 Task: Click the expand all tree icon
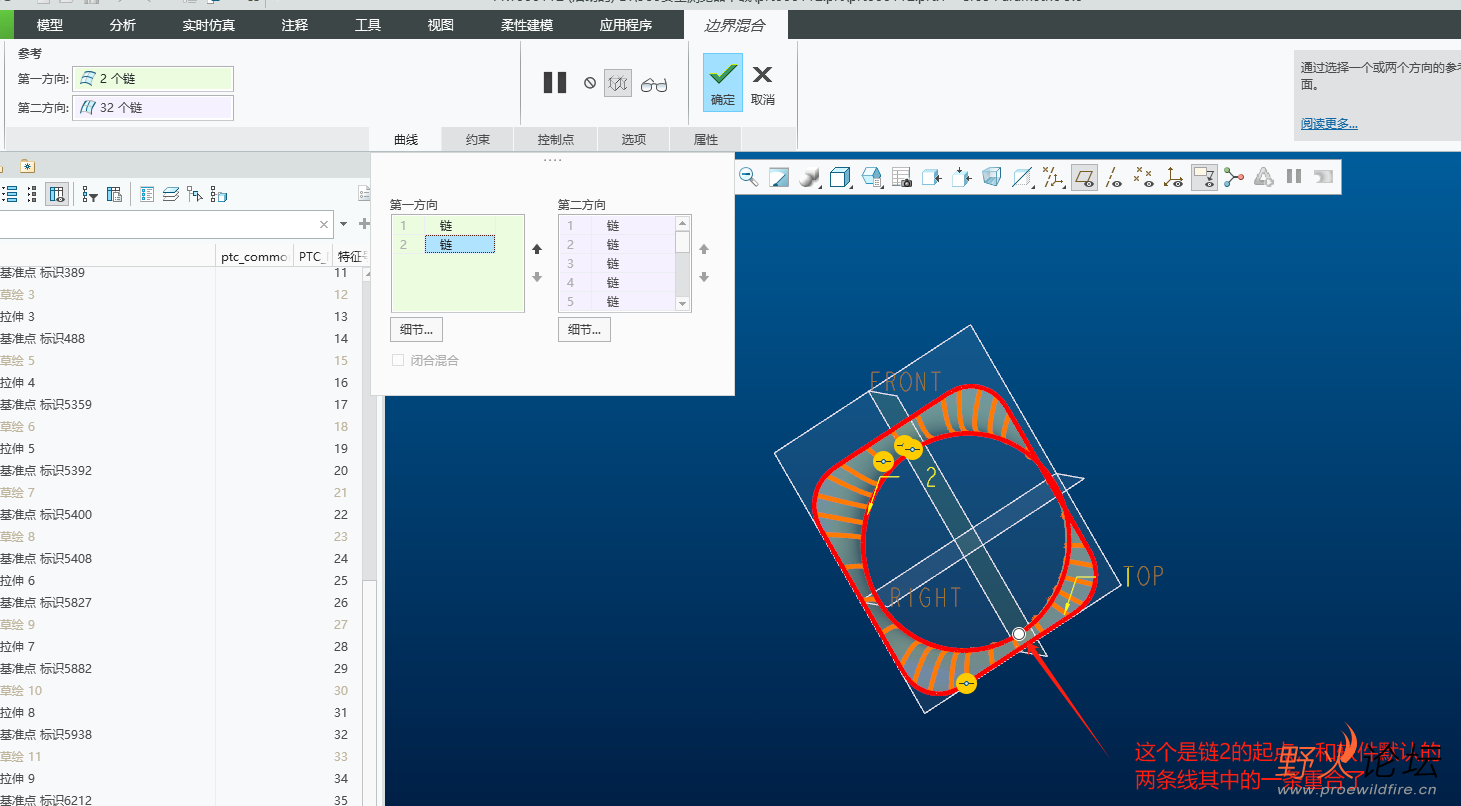[9, 194]
